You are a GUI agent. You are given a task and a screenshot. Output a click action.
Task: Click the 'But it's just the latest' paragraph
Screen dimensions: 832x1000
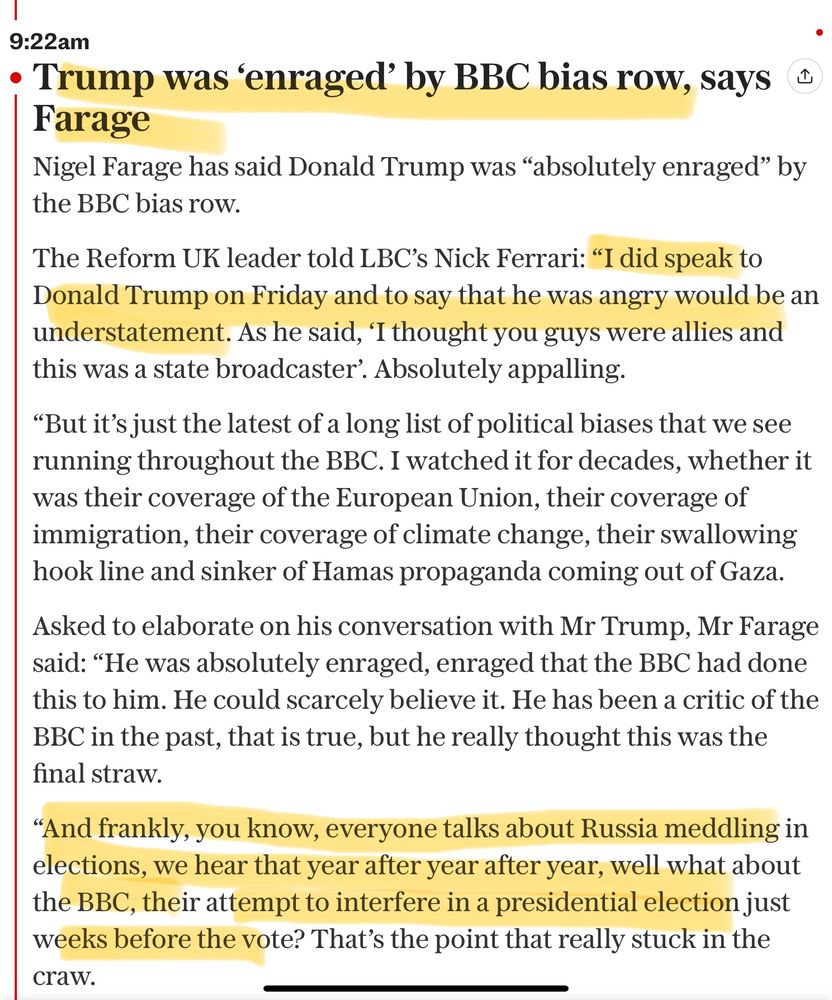tap(422, 497)
